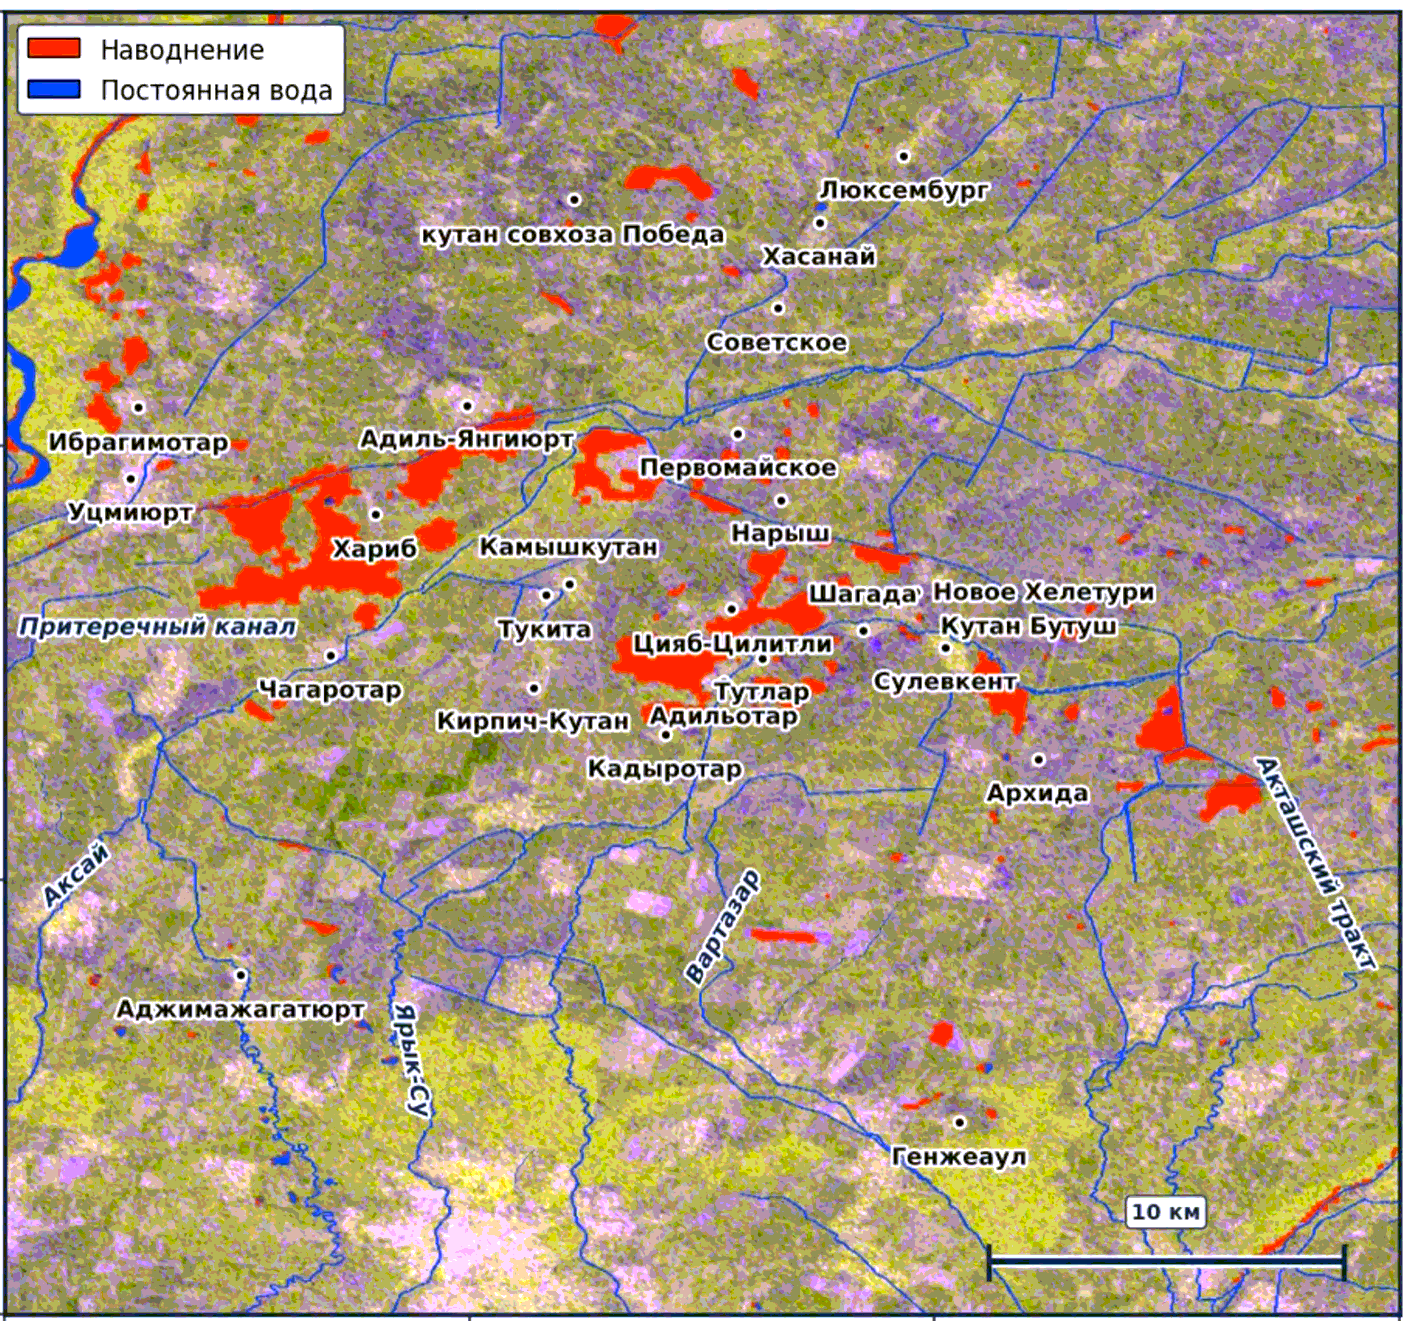This screenshot has width=1403, height=1321.
Task: Select the Новое Хелетури label
Action: pos(1043,592)
